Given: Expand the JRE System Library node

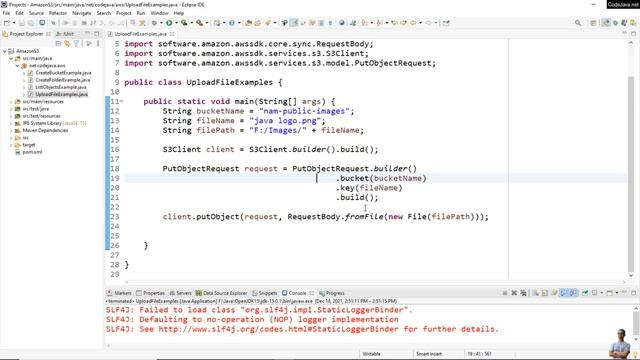Looking at the screenshot, I should click(x=11, y=123).
